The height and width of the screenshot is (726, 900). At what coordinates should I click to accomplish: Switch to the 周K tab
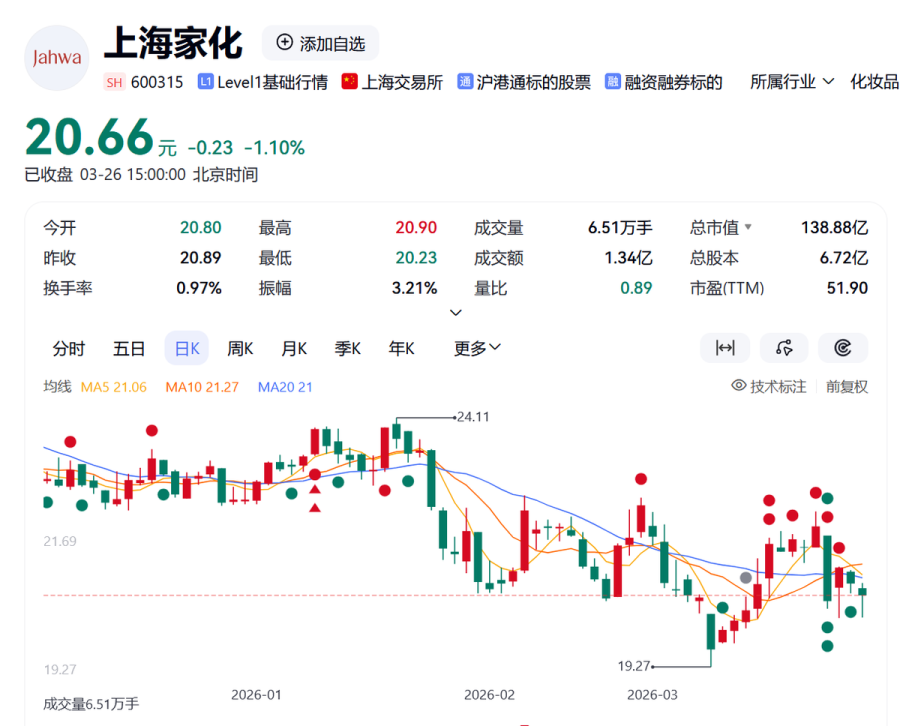click(x=240, y=348)
